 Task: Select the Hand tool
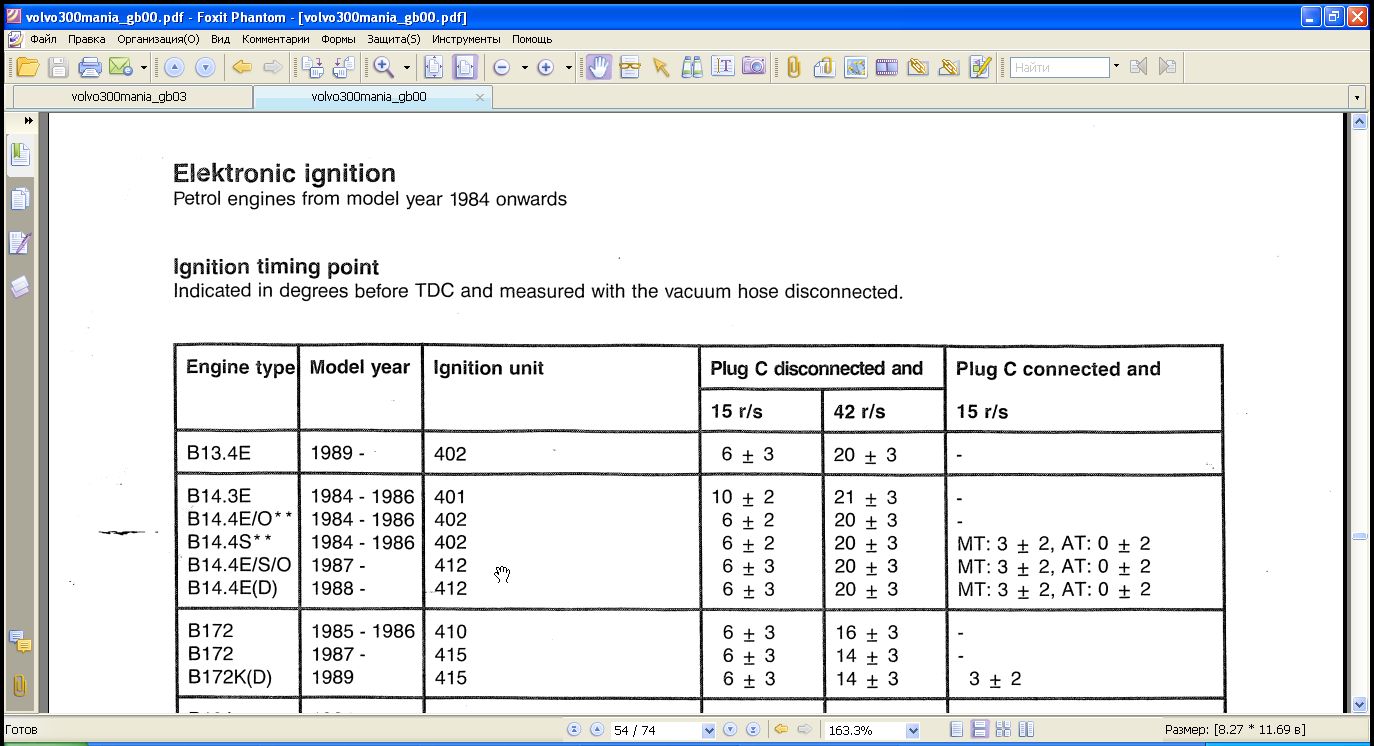point(598,68)
